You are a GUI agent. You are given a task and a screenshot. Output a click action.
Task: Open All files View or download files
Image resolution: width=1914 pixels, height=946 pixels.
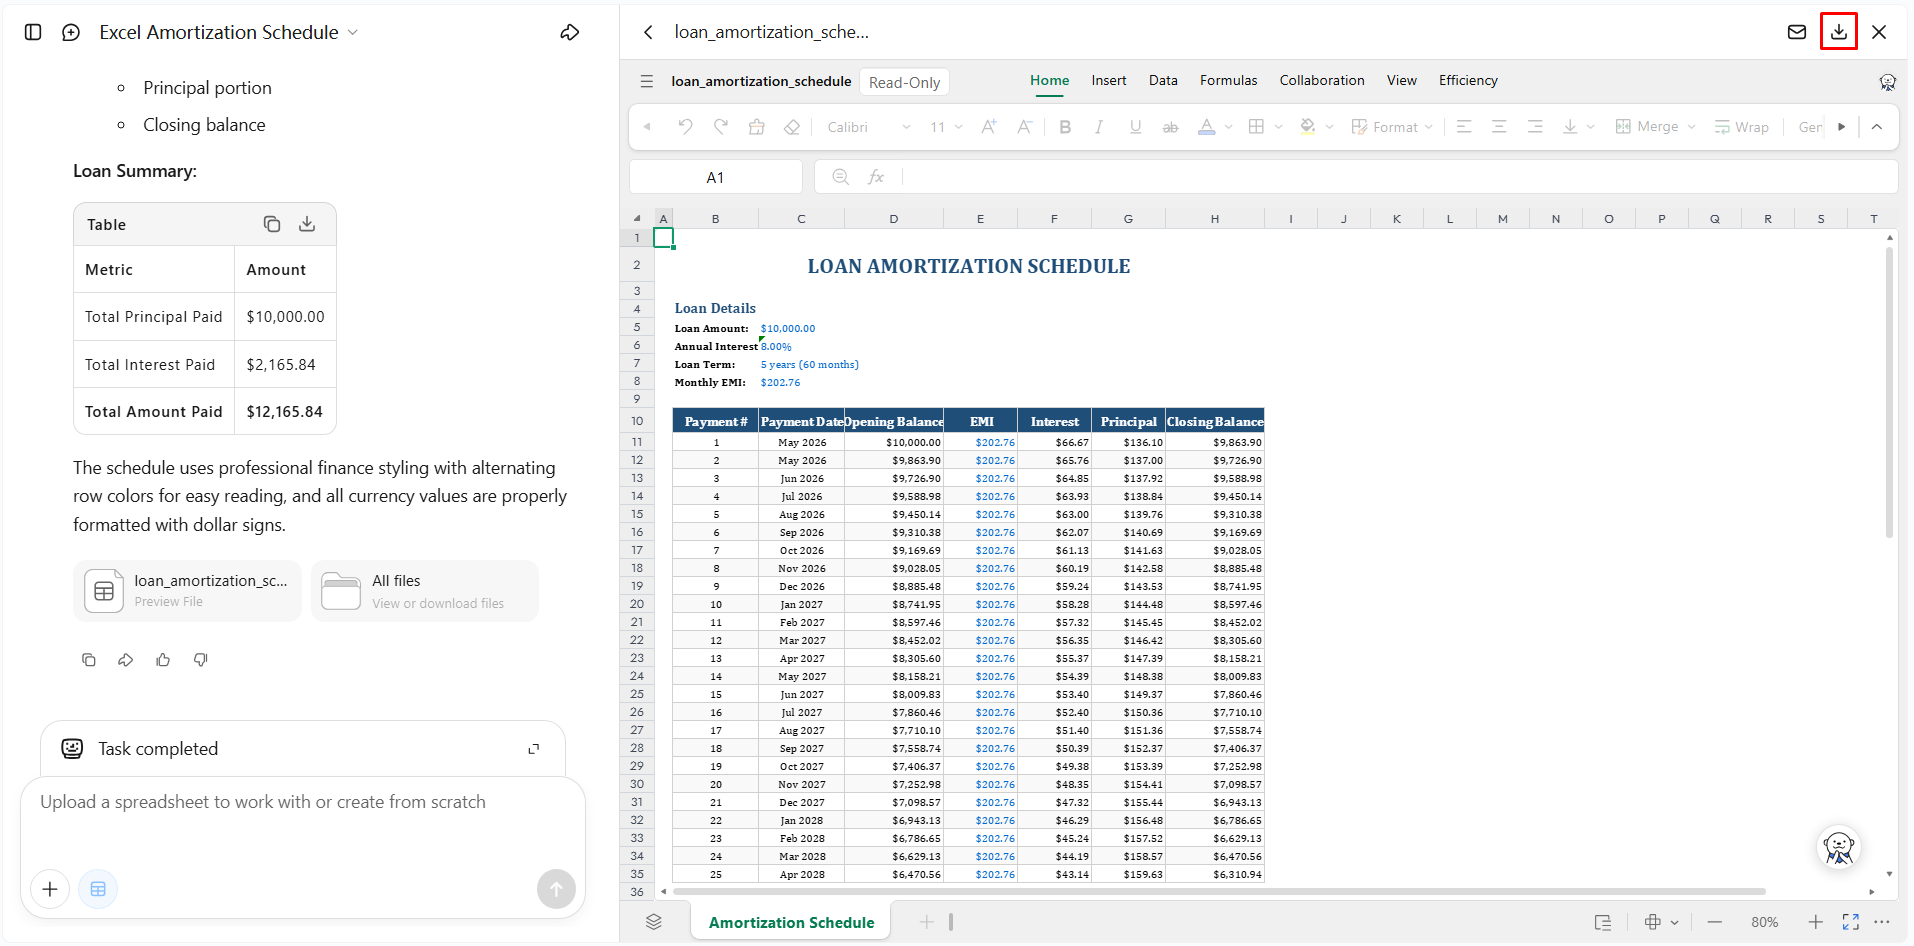click(x=425, y=591)
